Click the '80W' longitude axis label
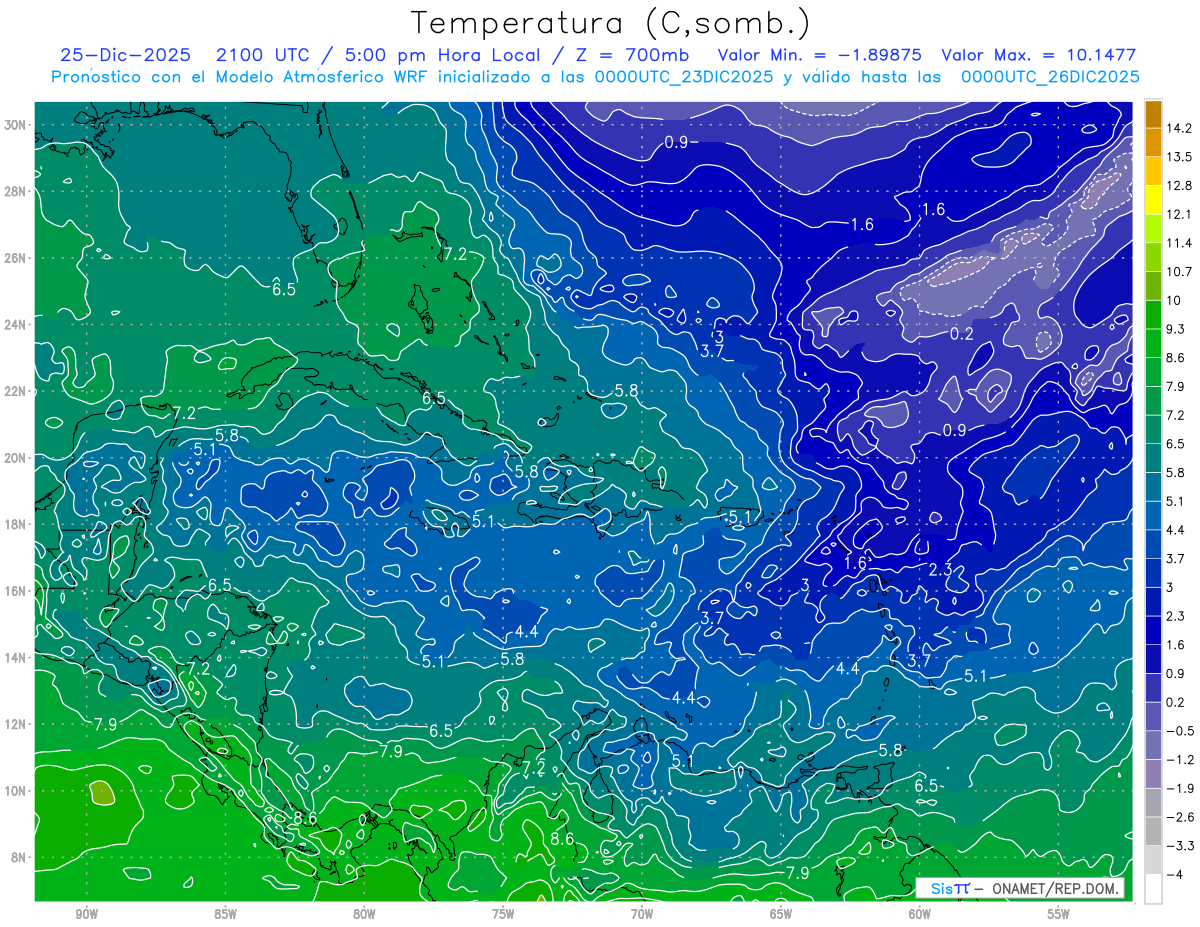1200x927 pixels. point(365,914)
